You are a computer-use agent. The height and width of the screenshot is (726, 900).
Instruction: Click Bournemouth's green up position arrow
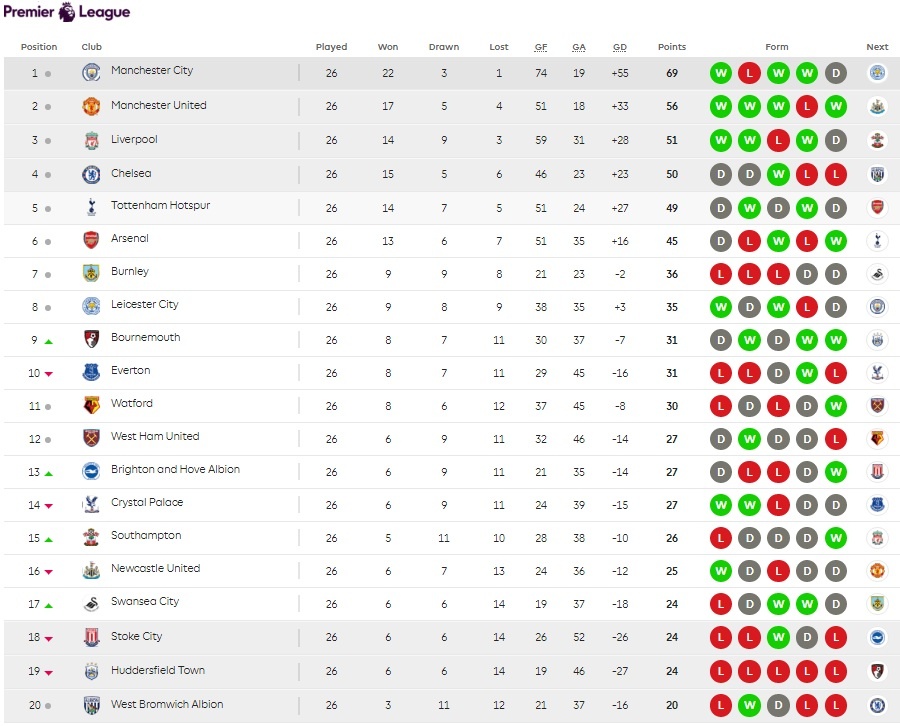tap(48, 341)
